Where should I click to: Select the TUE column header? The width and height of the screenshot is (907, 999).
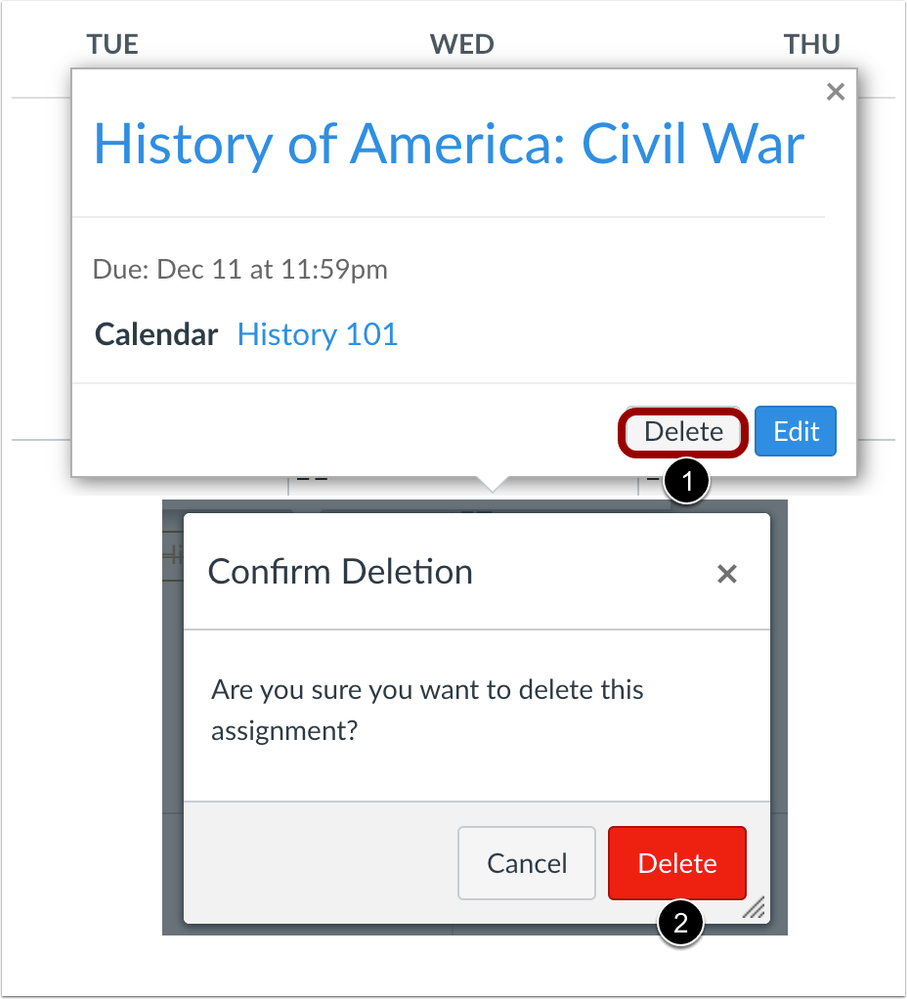tap(112, 43)
